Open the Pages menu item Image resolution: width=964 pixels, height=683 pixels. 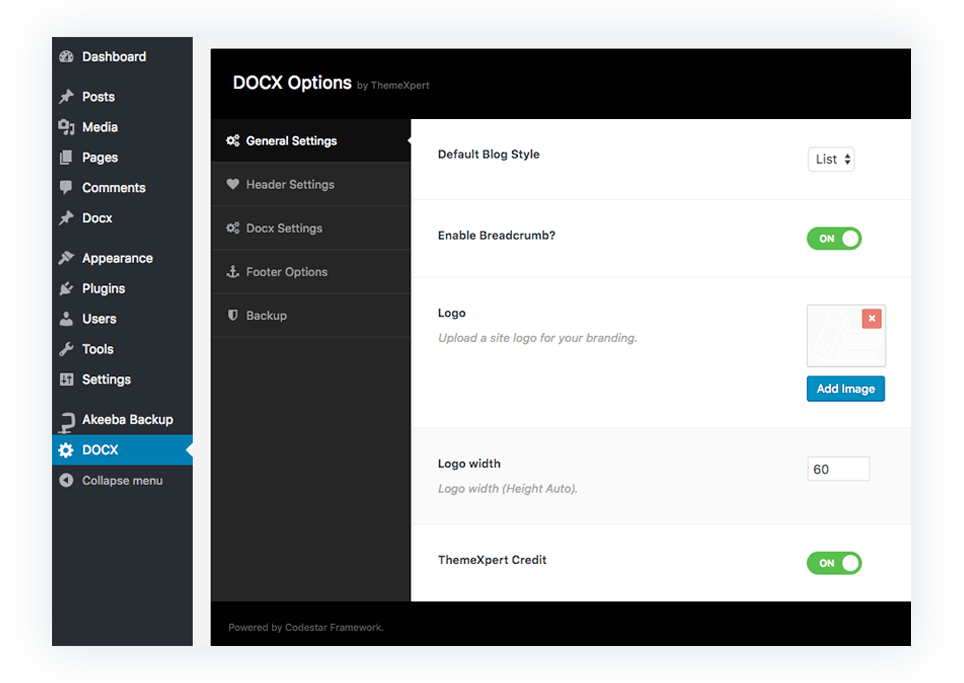[122, 157]
